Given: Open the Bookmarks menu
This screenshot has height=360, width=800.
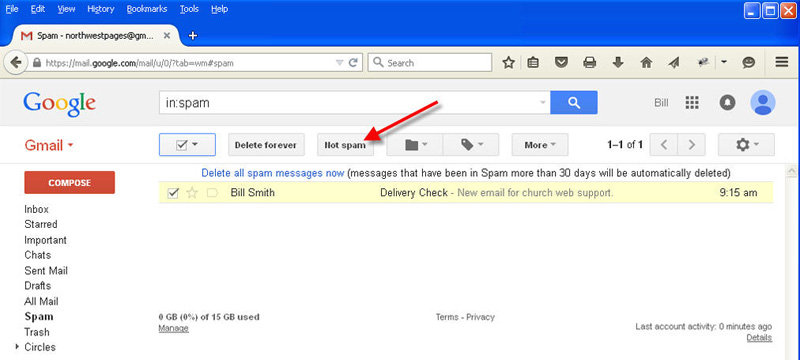Looking at the screenshot, I should [147, 9].
